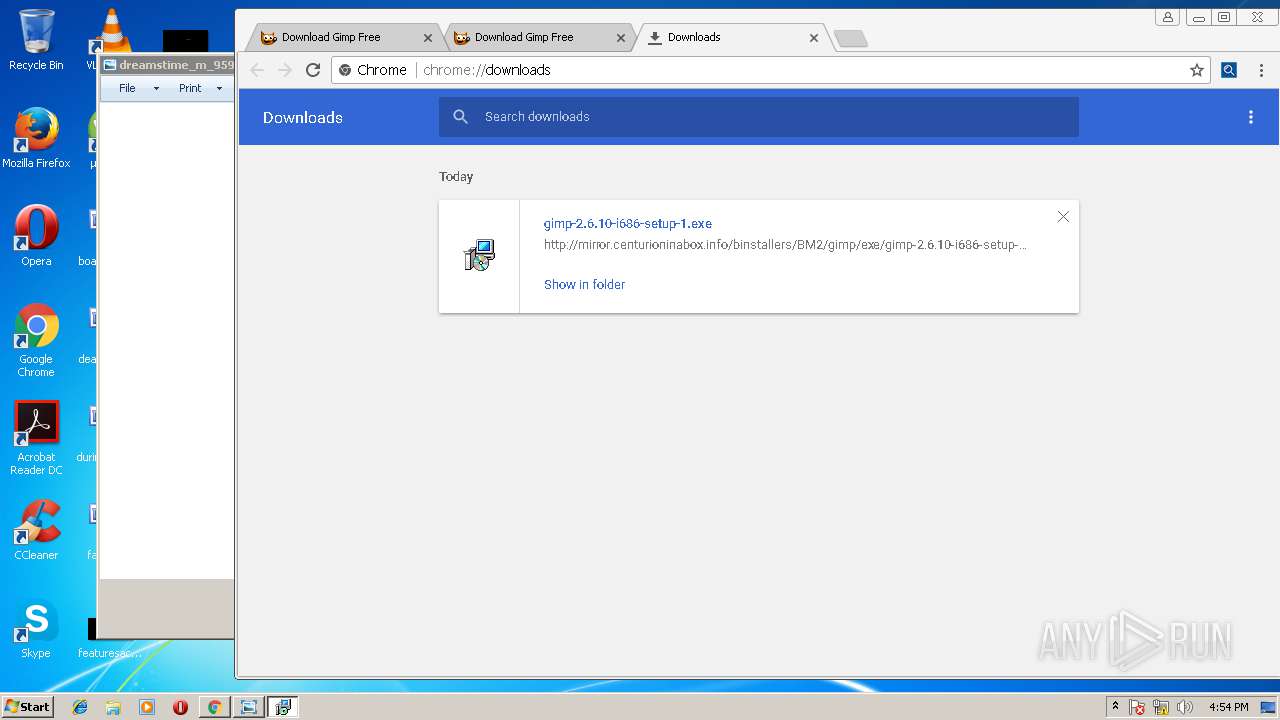The image size is (1280, 720).
Task: Open Action Center flag tray icon
Action: tap(1138, 707)
